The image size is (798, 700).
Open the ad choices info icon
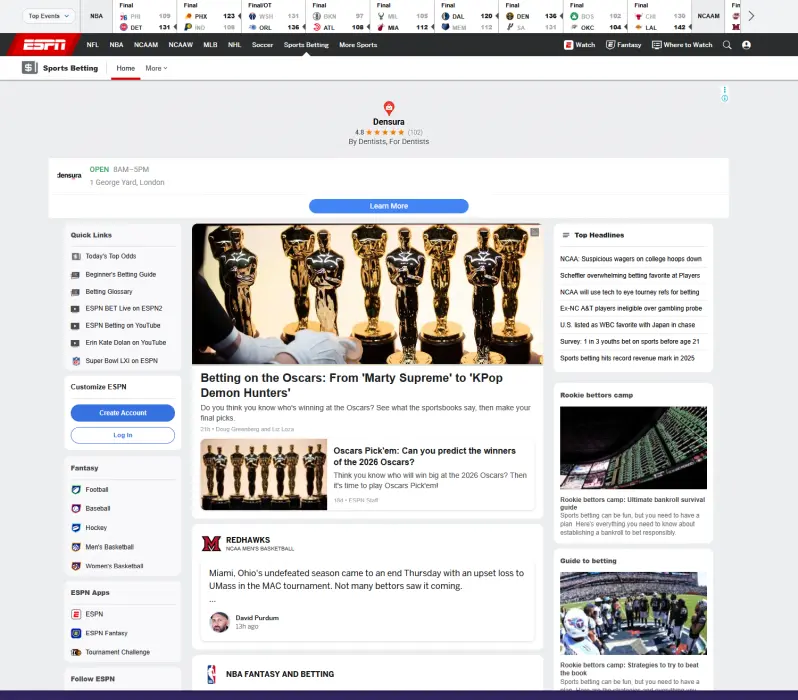725,98
